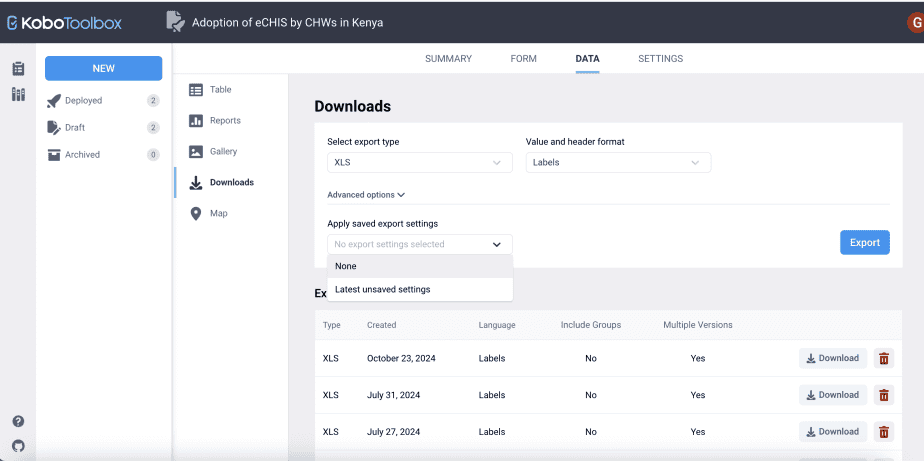Switch to the SUMMARY tab
The image size is (924, 461).
coord(448,59)
